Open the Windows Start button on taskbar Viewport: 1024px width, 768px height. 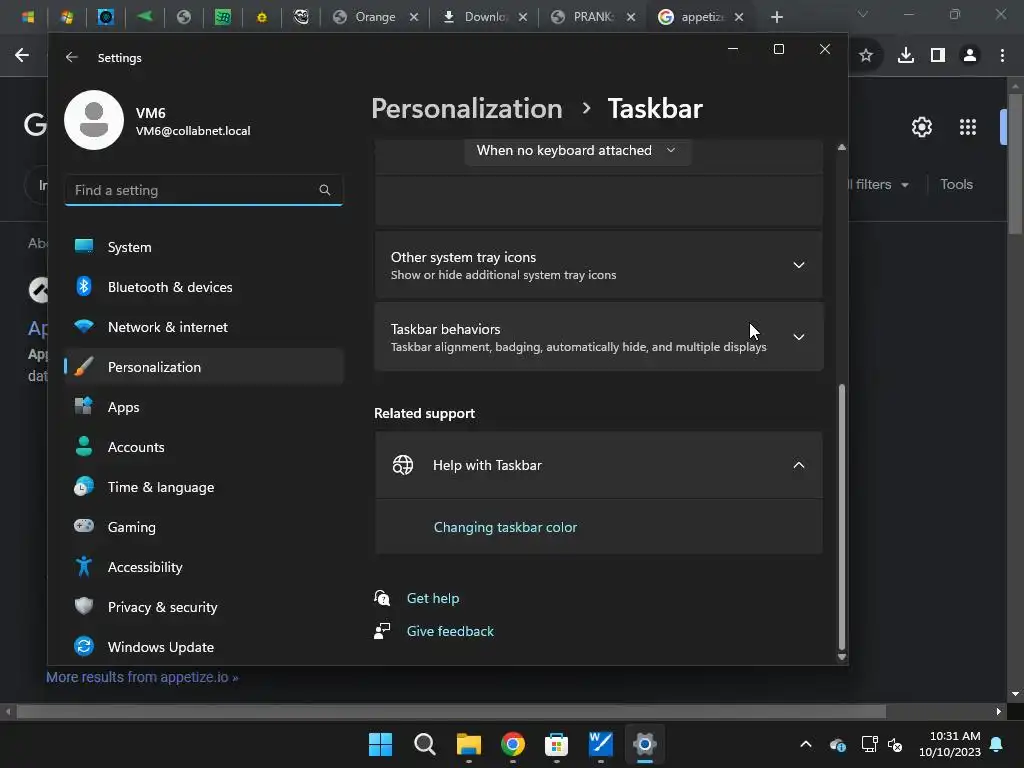pyautogui.click(x=380, y=744)
